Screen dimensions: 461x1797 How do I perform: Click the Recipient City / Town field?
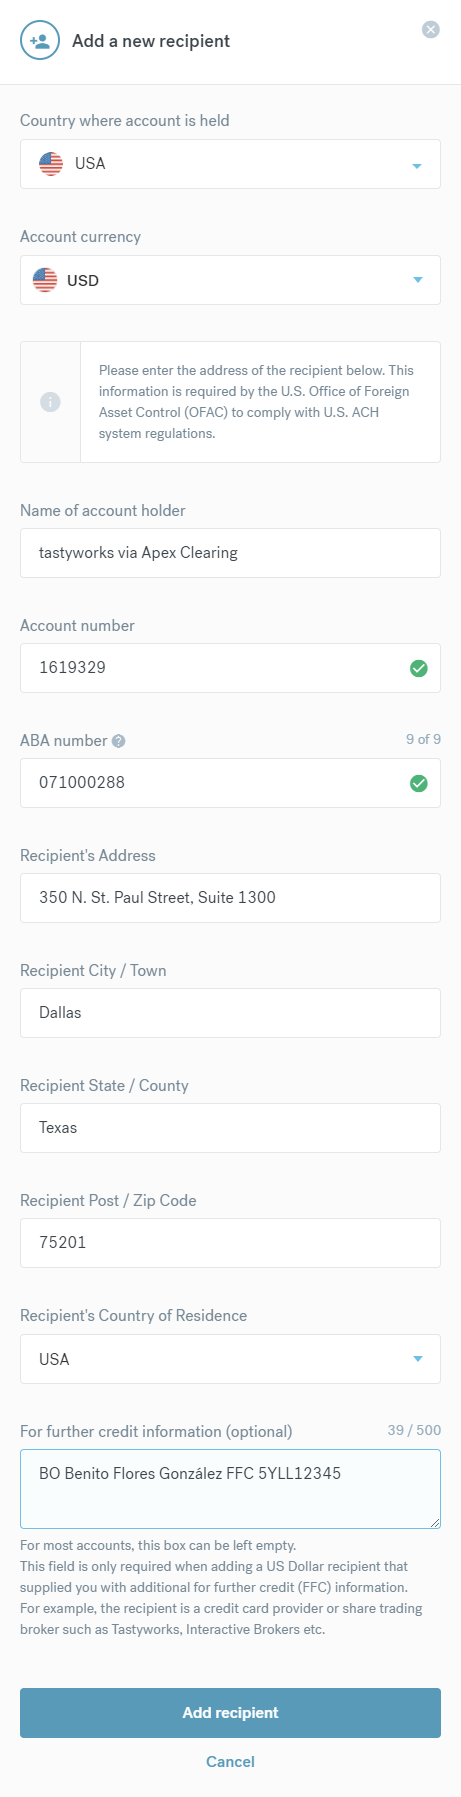pyautogui.click(x=230, y=1013)
